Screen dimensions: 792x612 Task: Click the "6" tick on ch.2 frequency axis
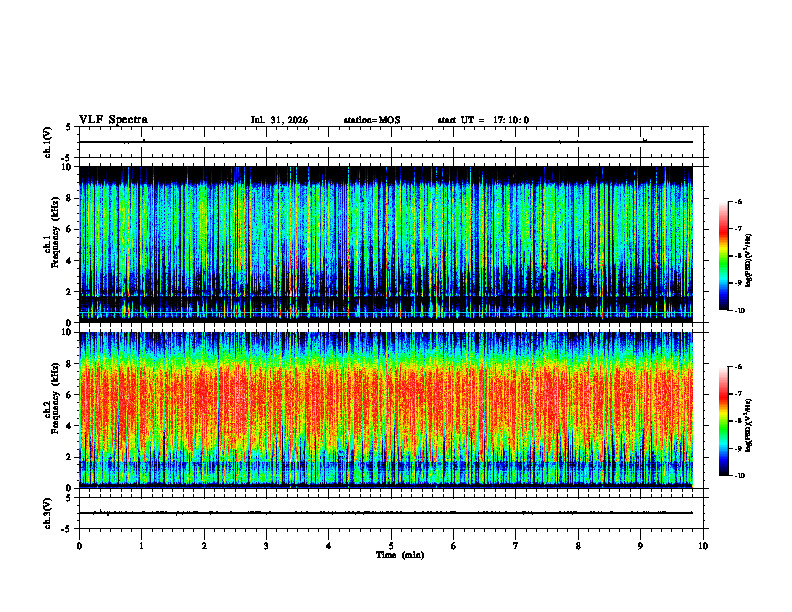69,395
